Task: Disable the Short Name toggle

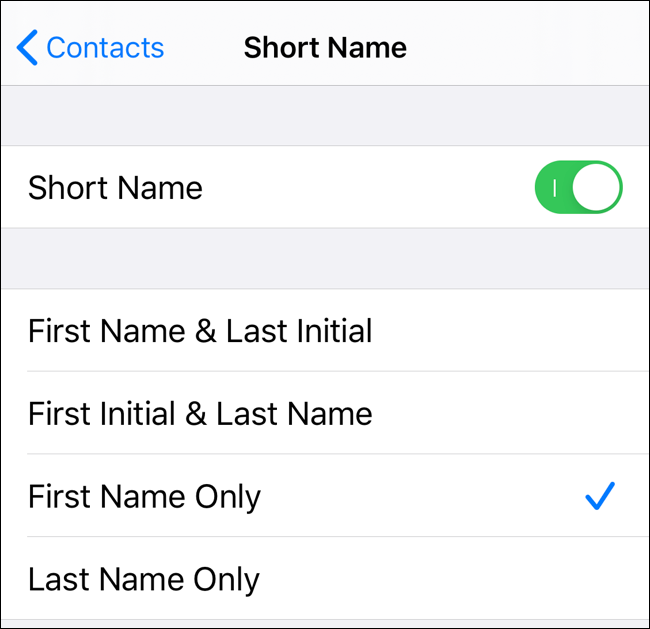Action: [578, 187]
